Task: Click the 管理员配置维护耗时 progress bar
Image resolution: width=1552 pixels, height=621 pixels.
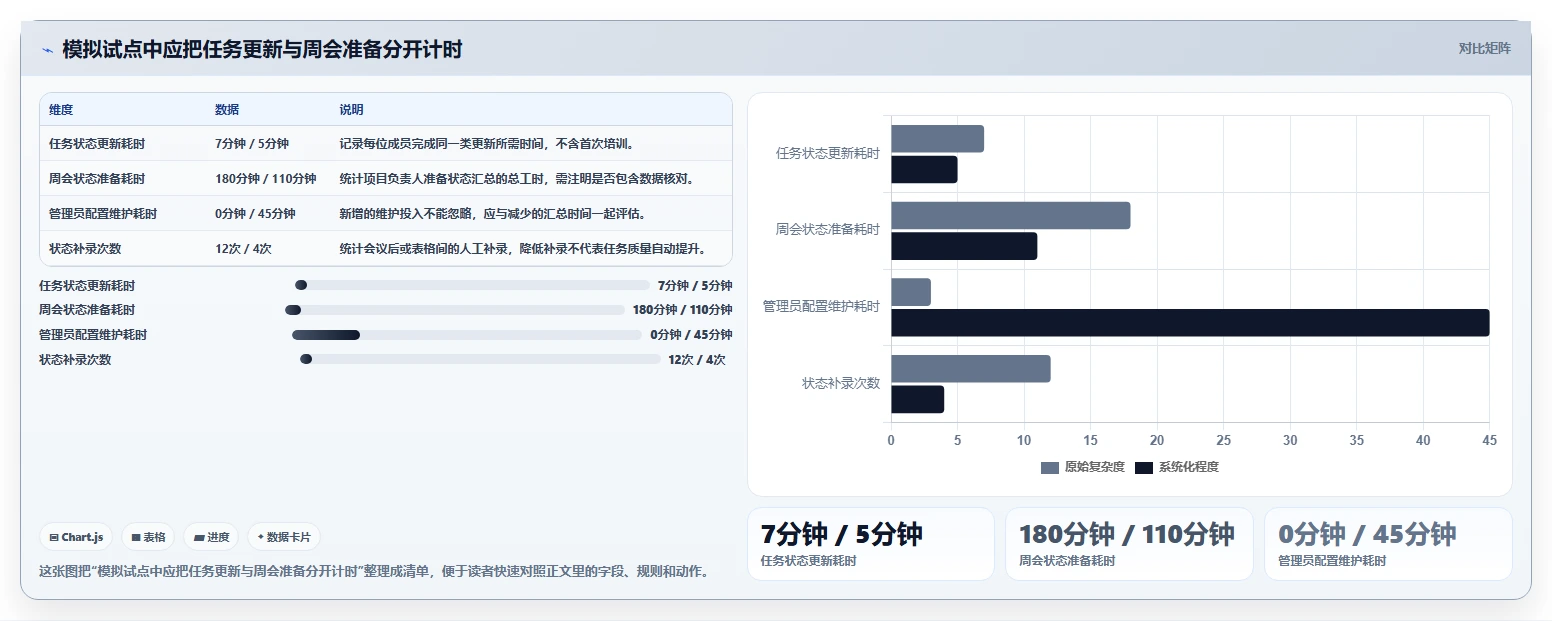Action: [x=467, y=335]
